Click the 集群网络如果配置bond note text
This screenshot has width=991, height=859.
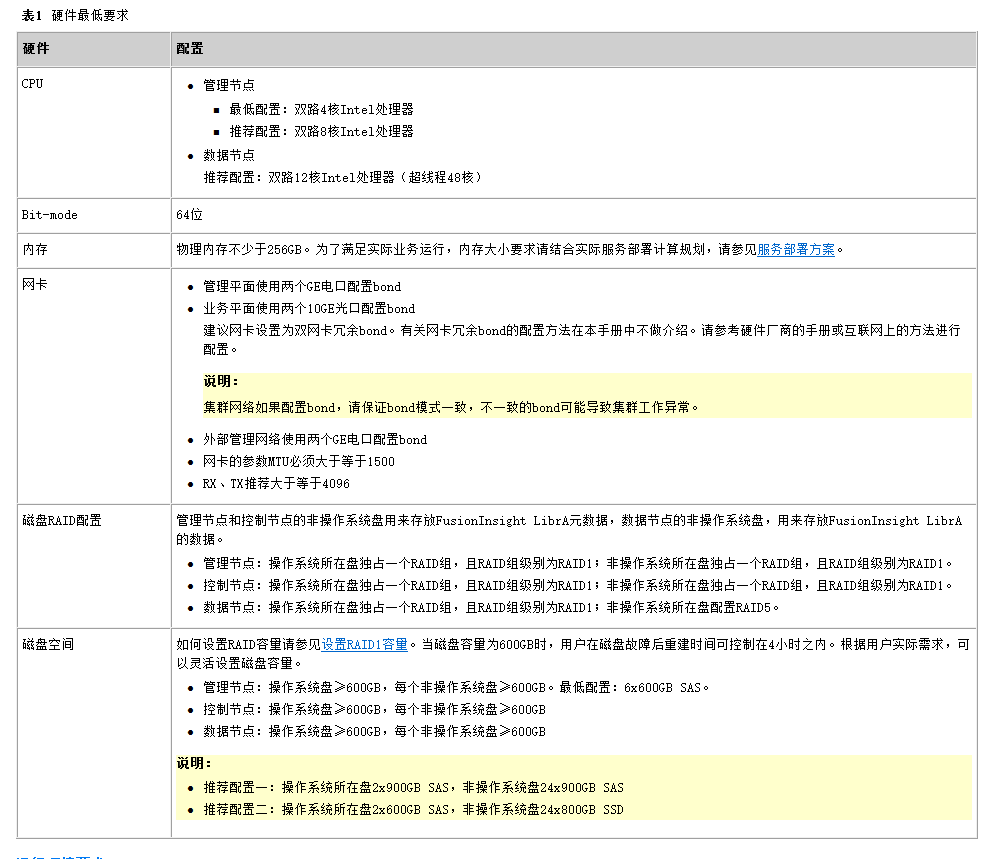(451, 408)
